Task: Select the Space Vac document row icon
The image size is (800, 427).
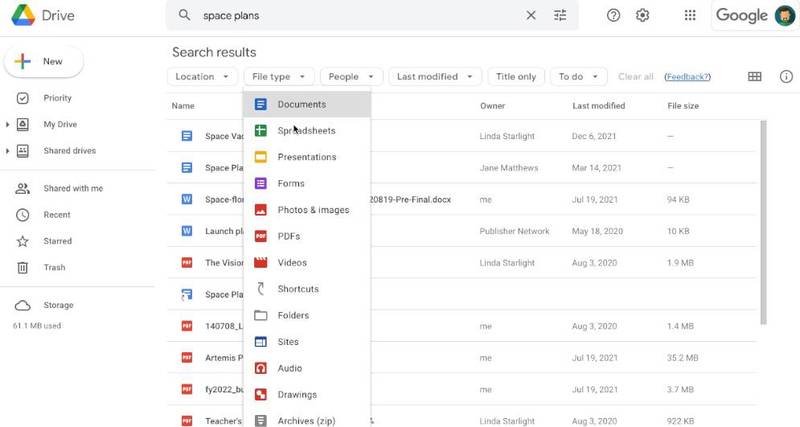Action: [187, 136]
